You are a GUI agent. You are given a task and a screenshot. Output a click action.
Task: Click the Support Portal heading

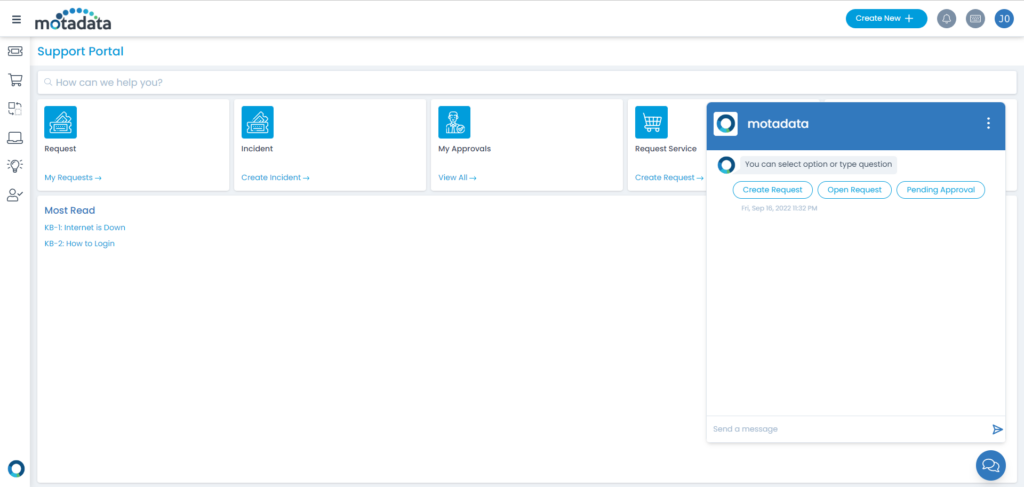pyautogui.click(x=80, y=52)
